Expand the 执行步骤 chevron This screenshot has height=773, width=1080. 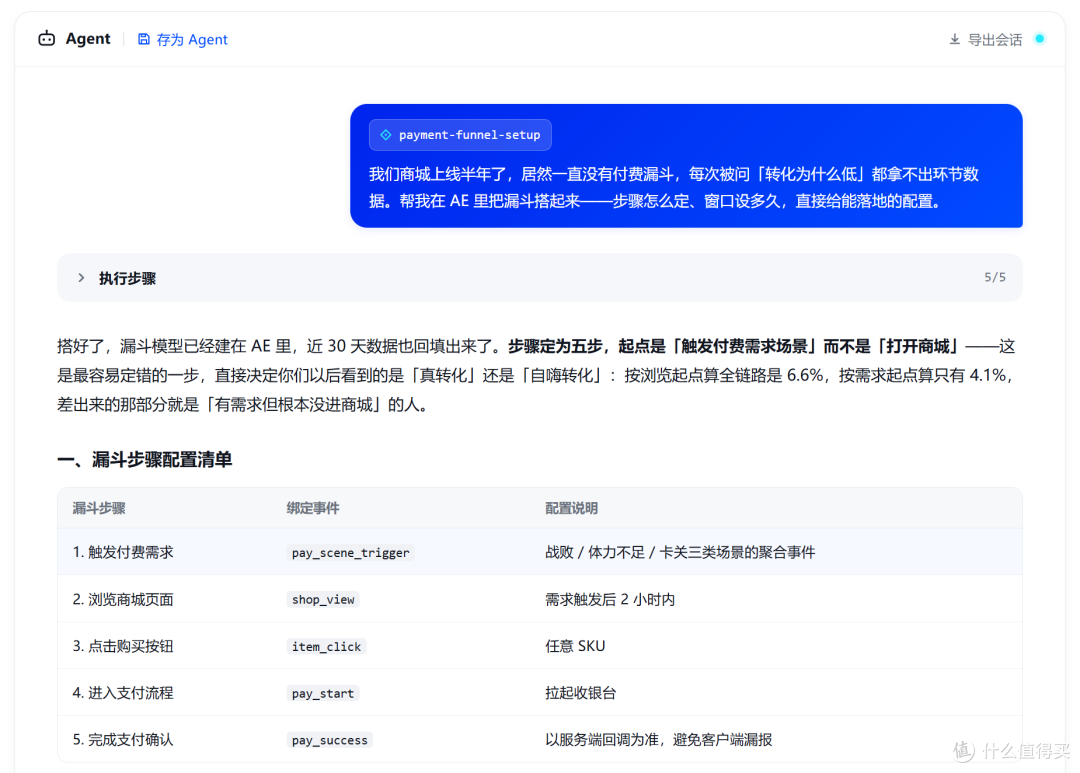(81, 278)
